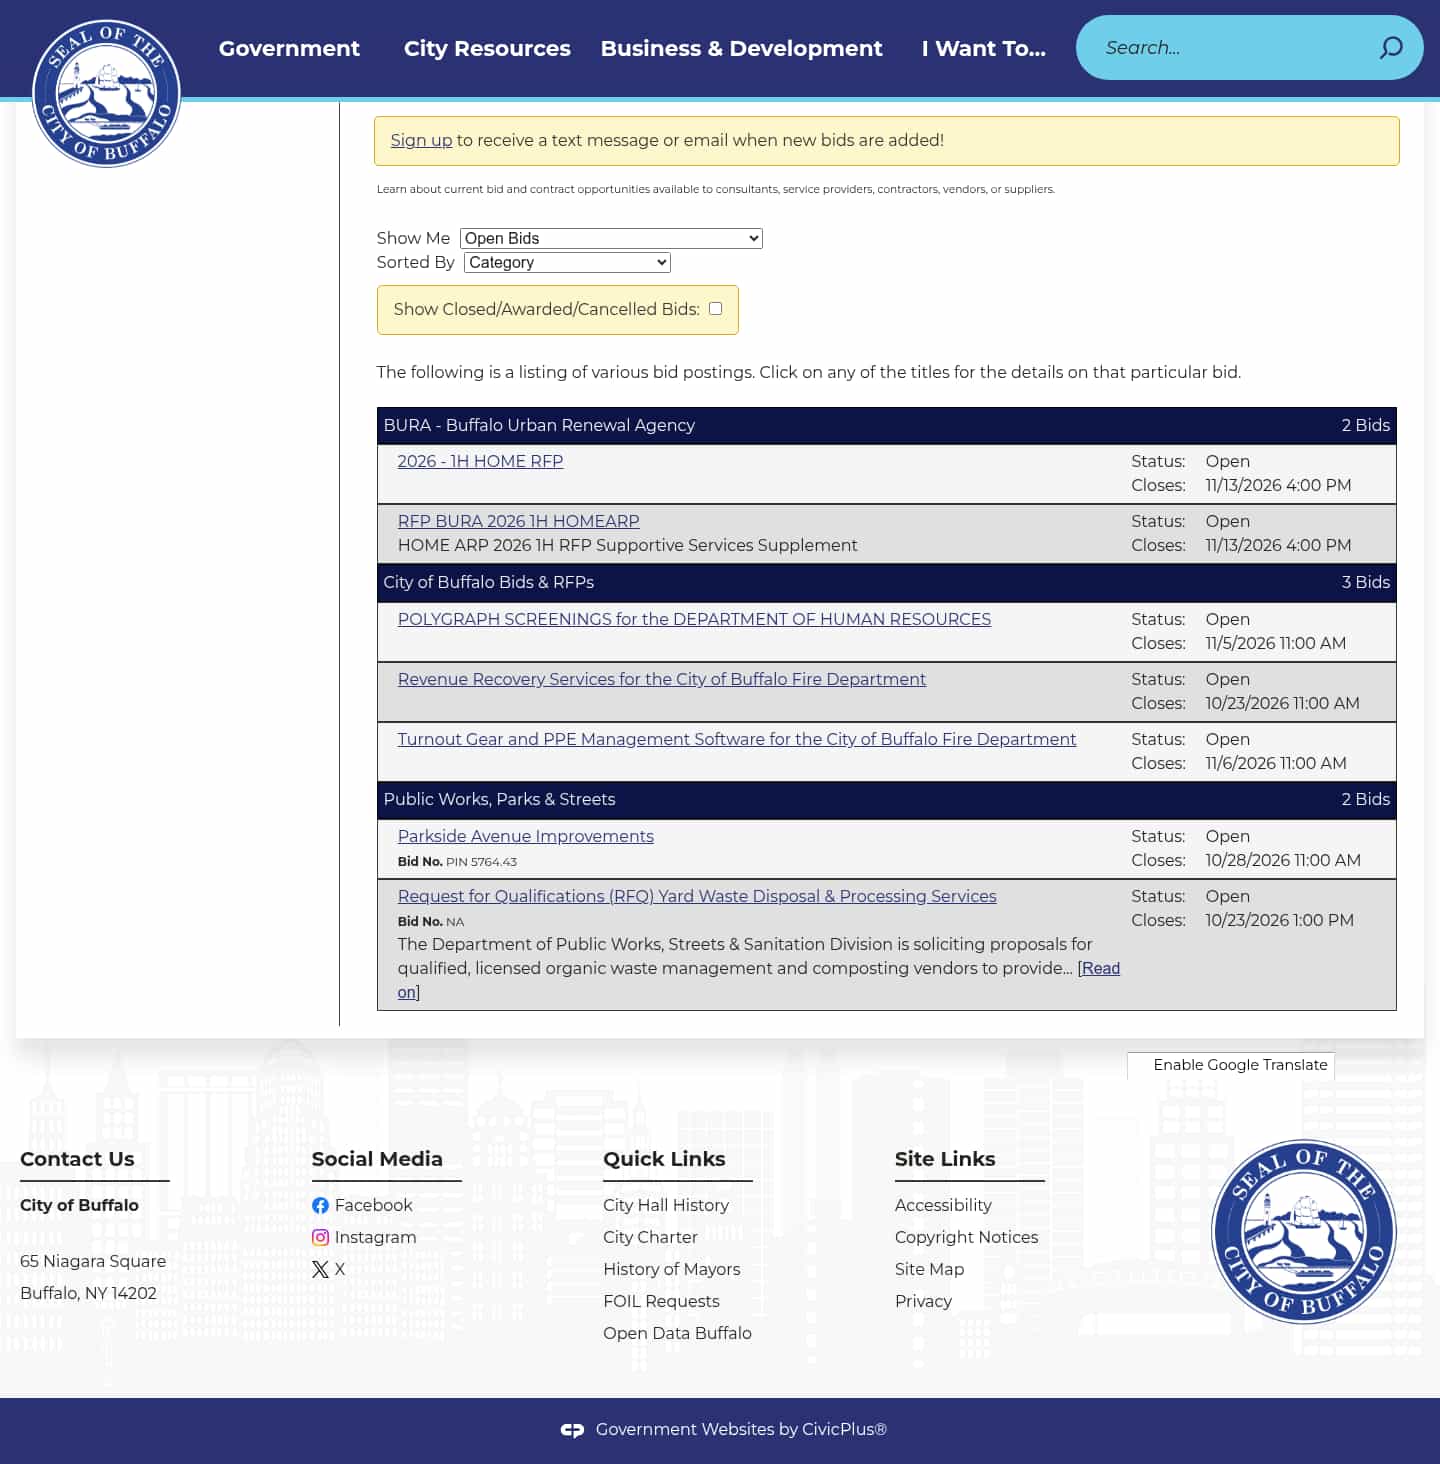Viewport: 1440px width, 1464px height.
Task: Open the City of Buffalo seal logo in header
Action: click(107, 93)
